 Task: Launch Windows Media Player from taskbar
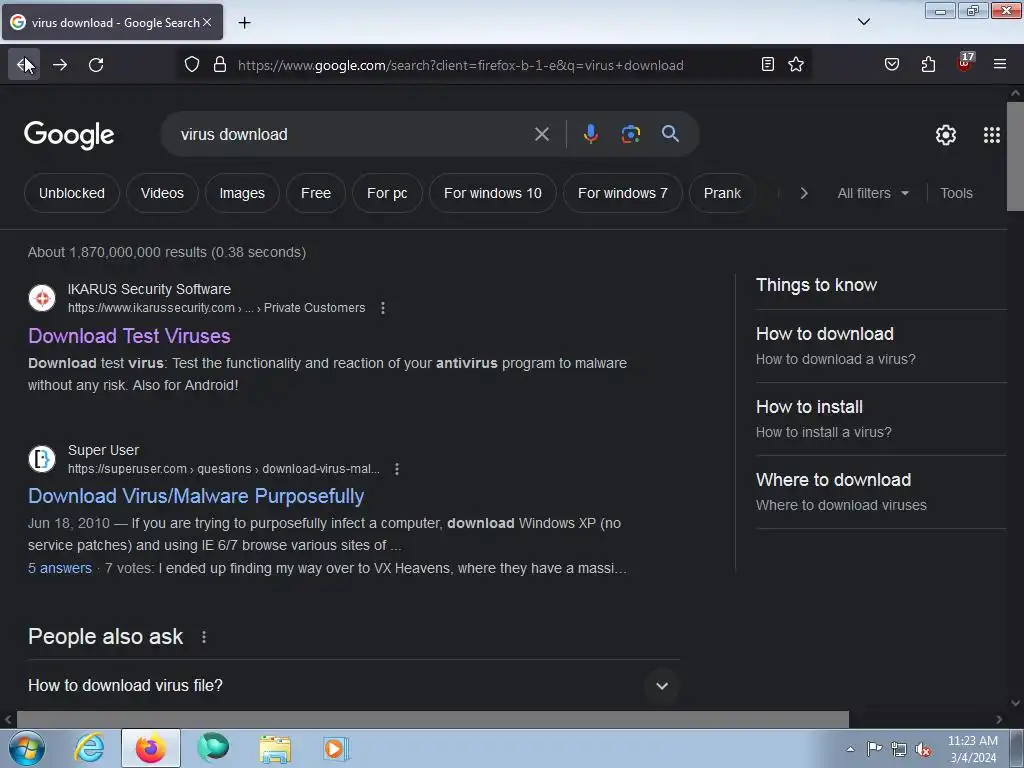[336, 748]
